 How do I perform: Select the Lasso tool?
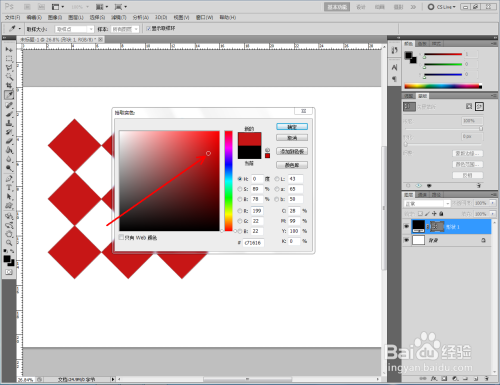(x=9, y=68)
